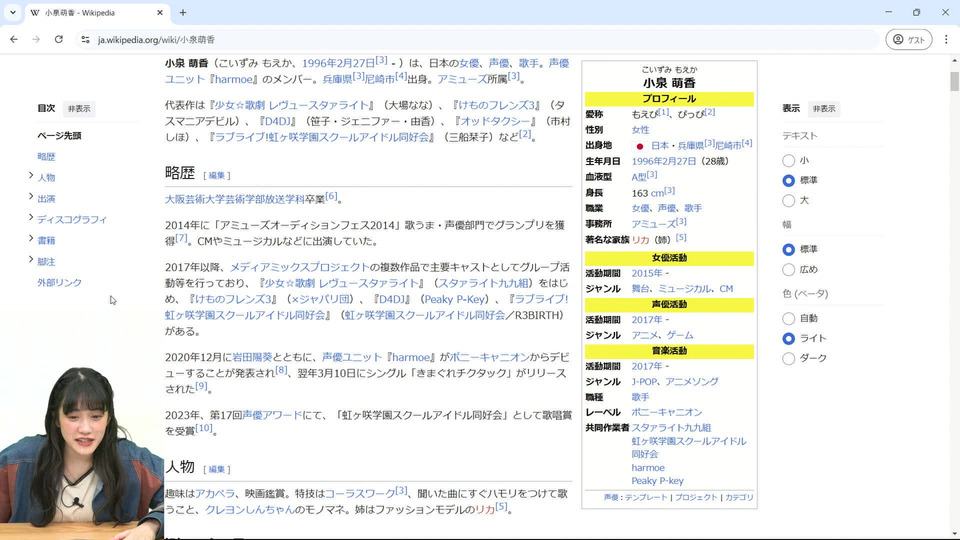Open the クレヨンしんちゃん link
Image resolution: width=960 pixels, height=540 pixels.
[250, 509]
